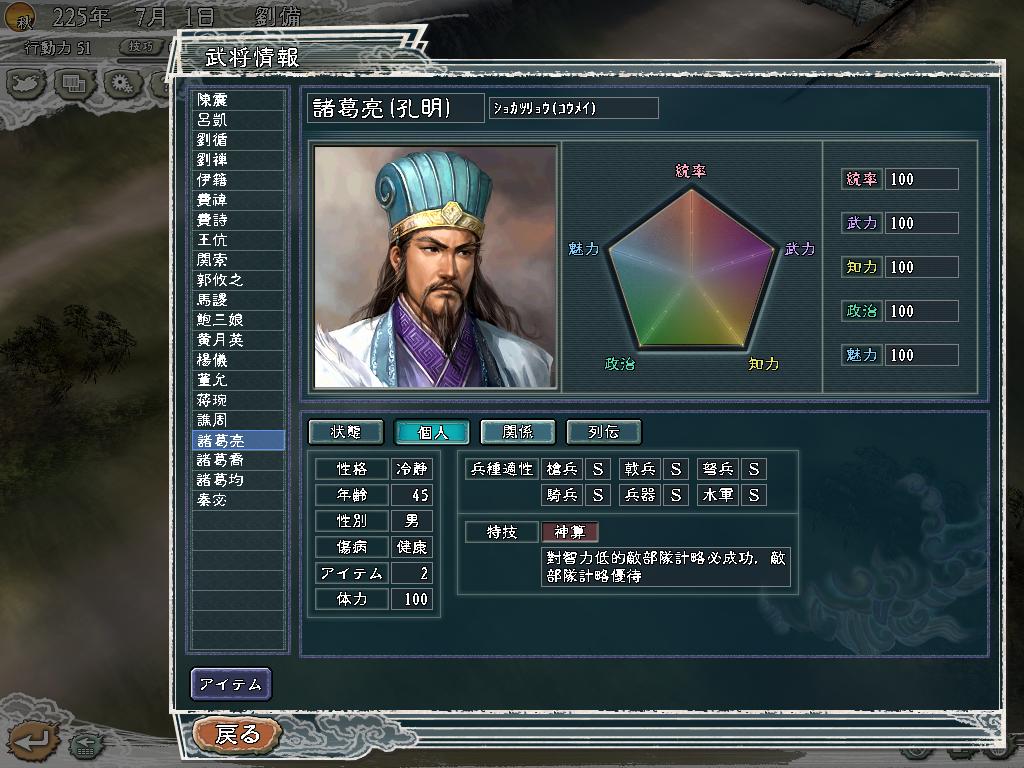Click the 諸葛亮 portrait image
The image size is (1024, 768).
pyautogui.click(x=435, y=266)
